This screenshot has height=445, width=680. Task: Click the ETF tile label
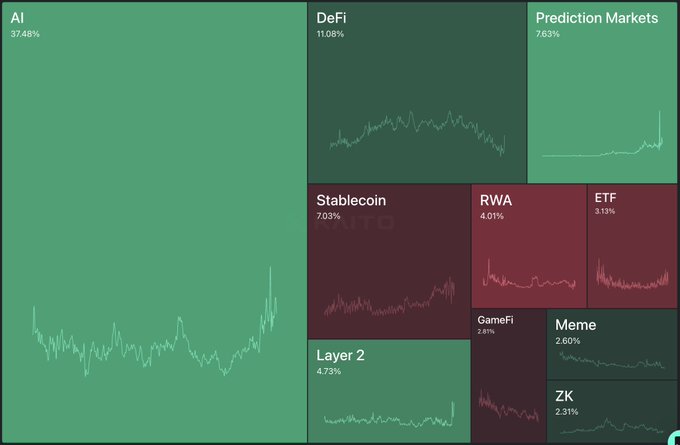tap(605, 197)
